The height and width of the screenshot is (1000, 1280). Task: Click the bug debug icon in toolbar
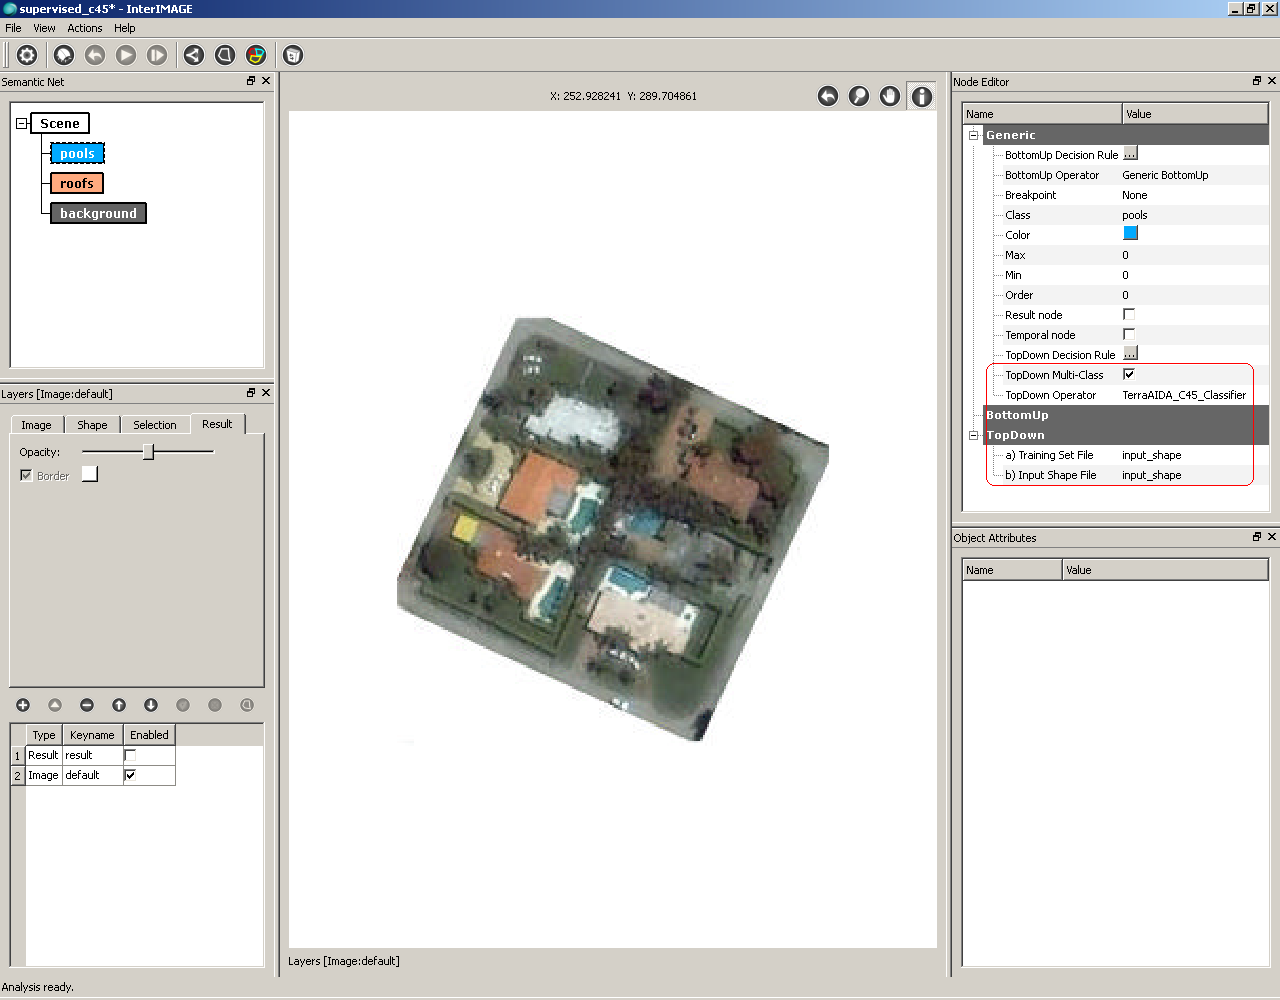click(x=64, y=55)
